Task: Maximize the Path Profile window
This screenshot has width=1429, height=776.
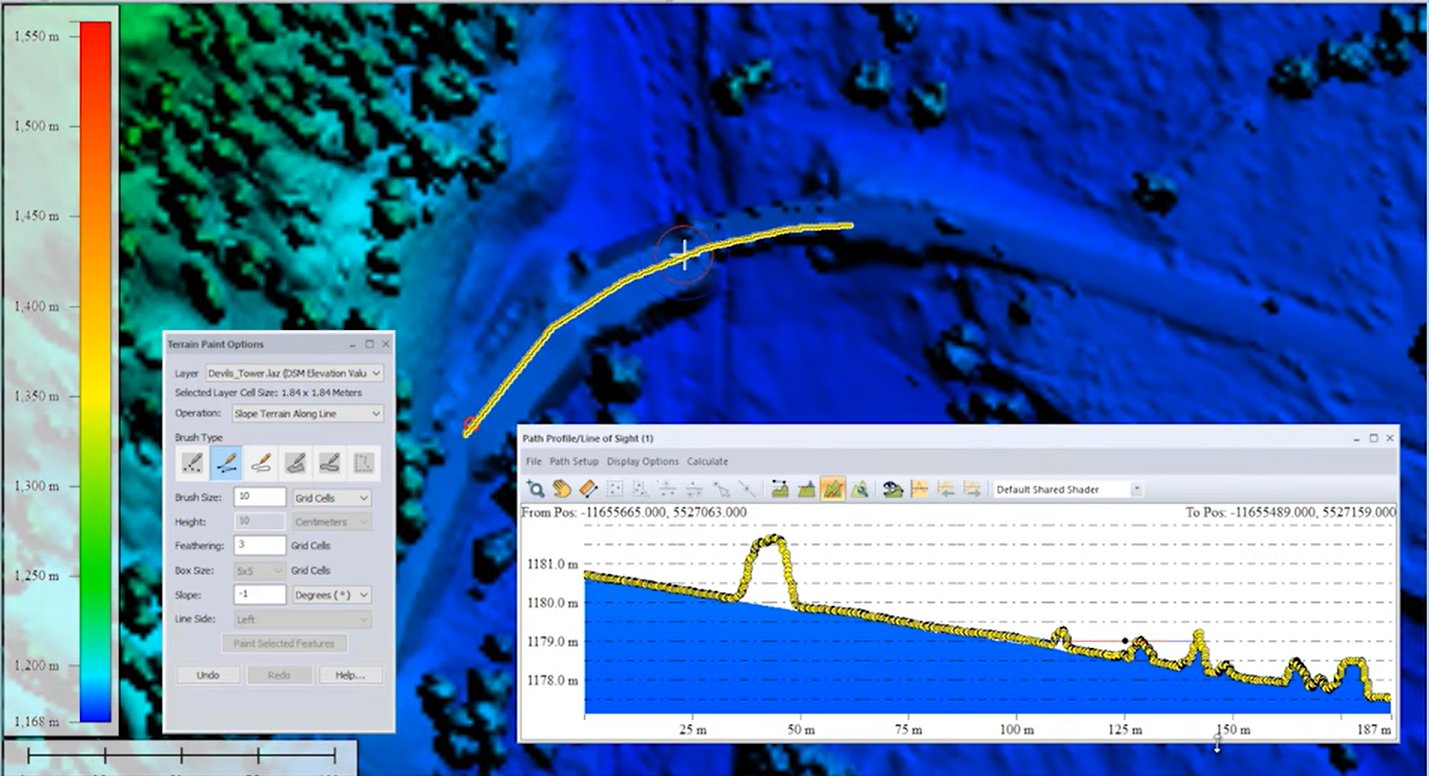Action: pos(1373,438)
